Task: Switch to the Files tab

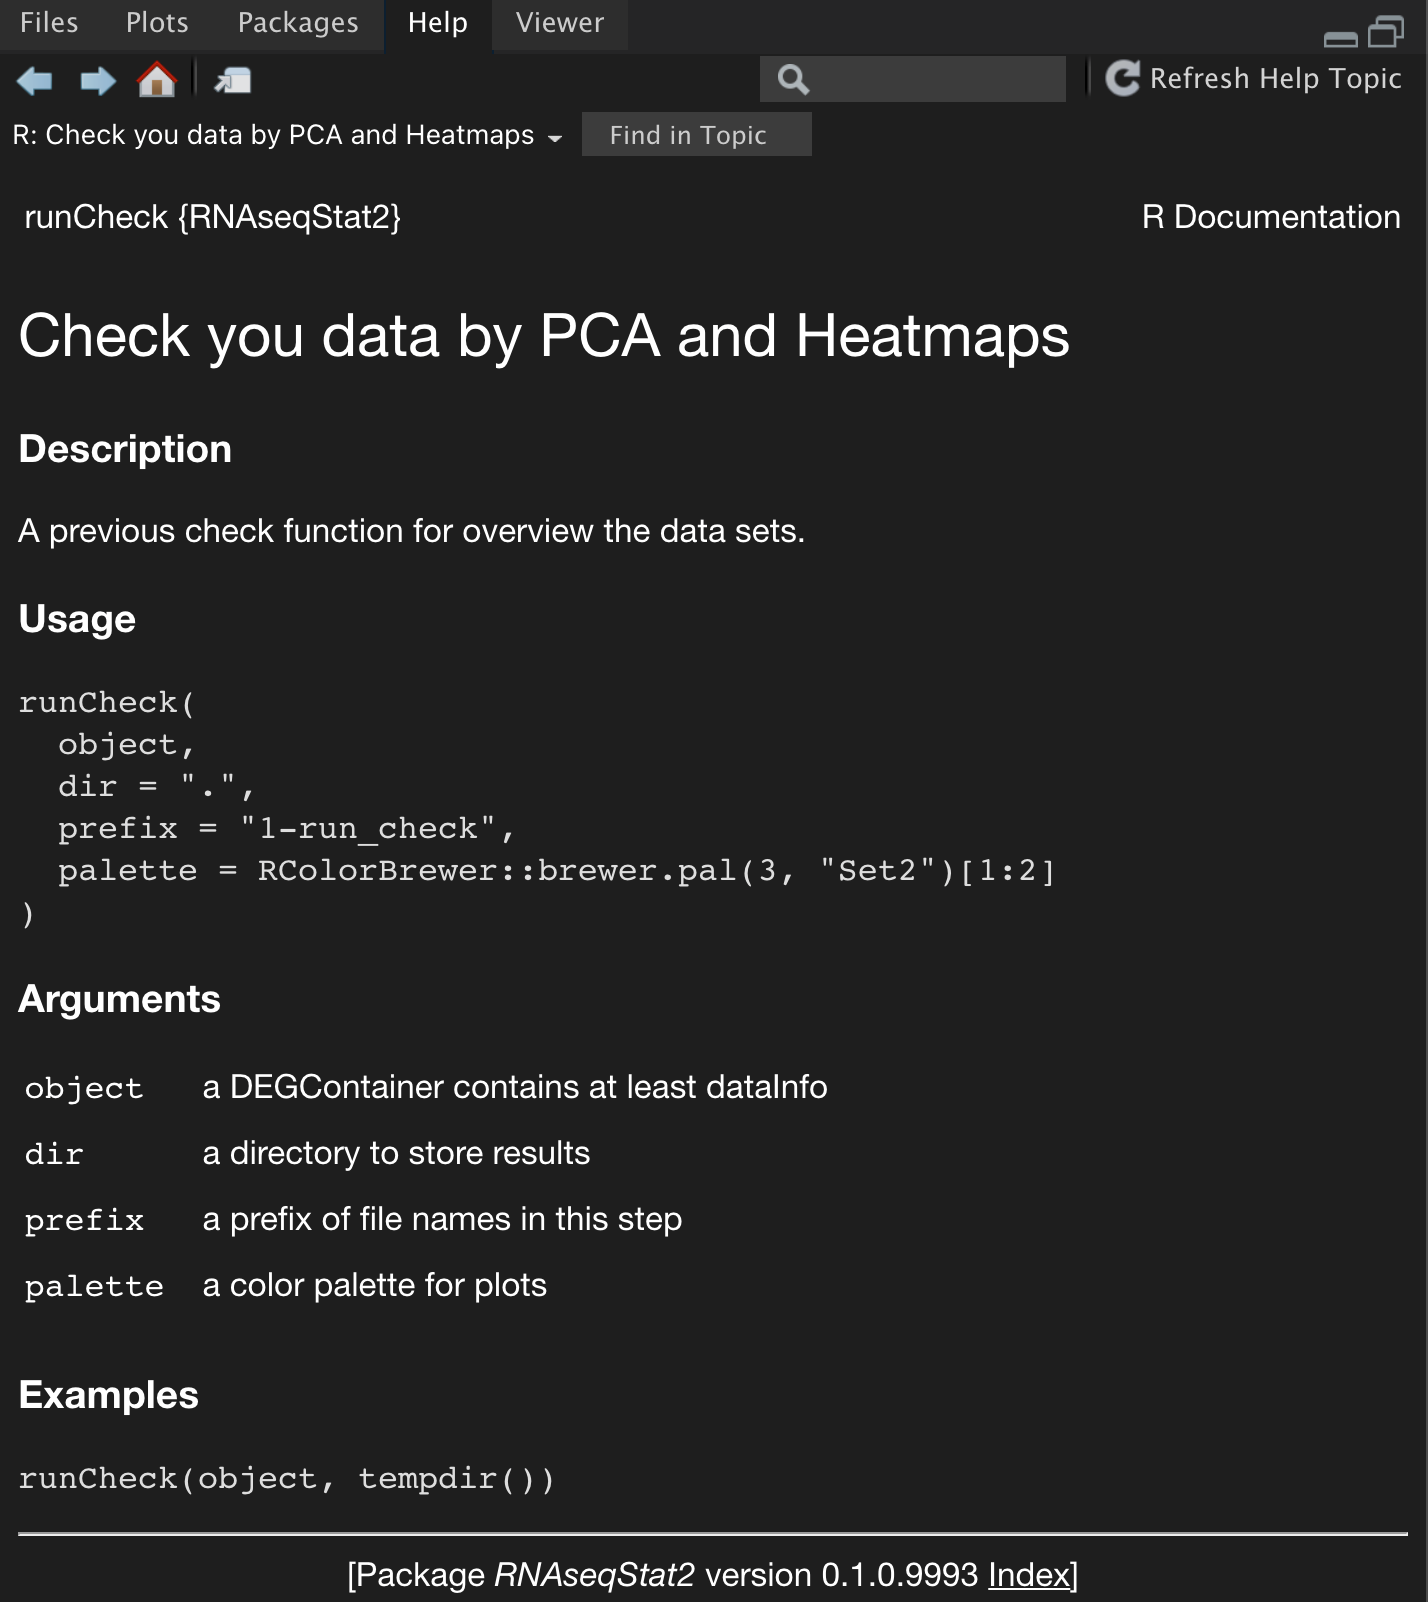Action: tap(49, 23)
